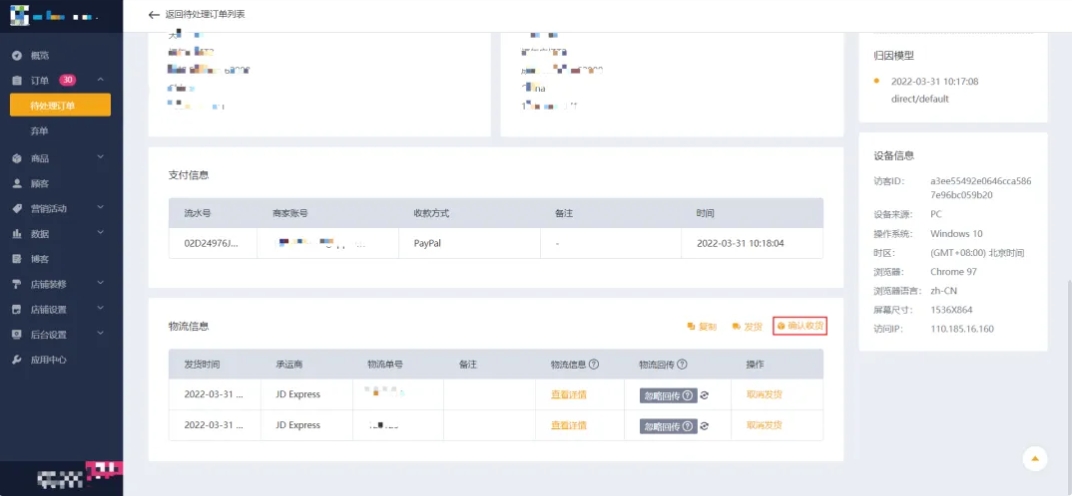Click the refresh icon in first logistics row

704,395
